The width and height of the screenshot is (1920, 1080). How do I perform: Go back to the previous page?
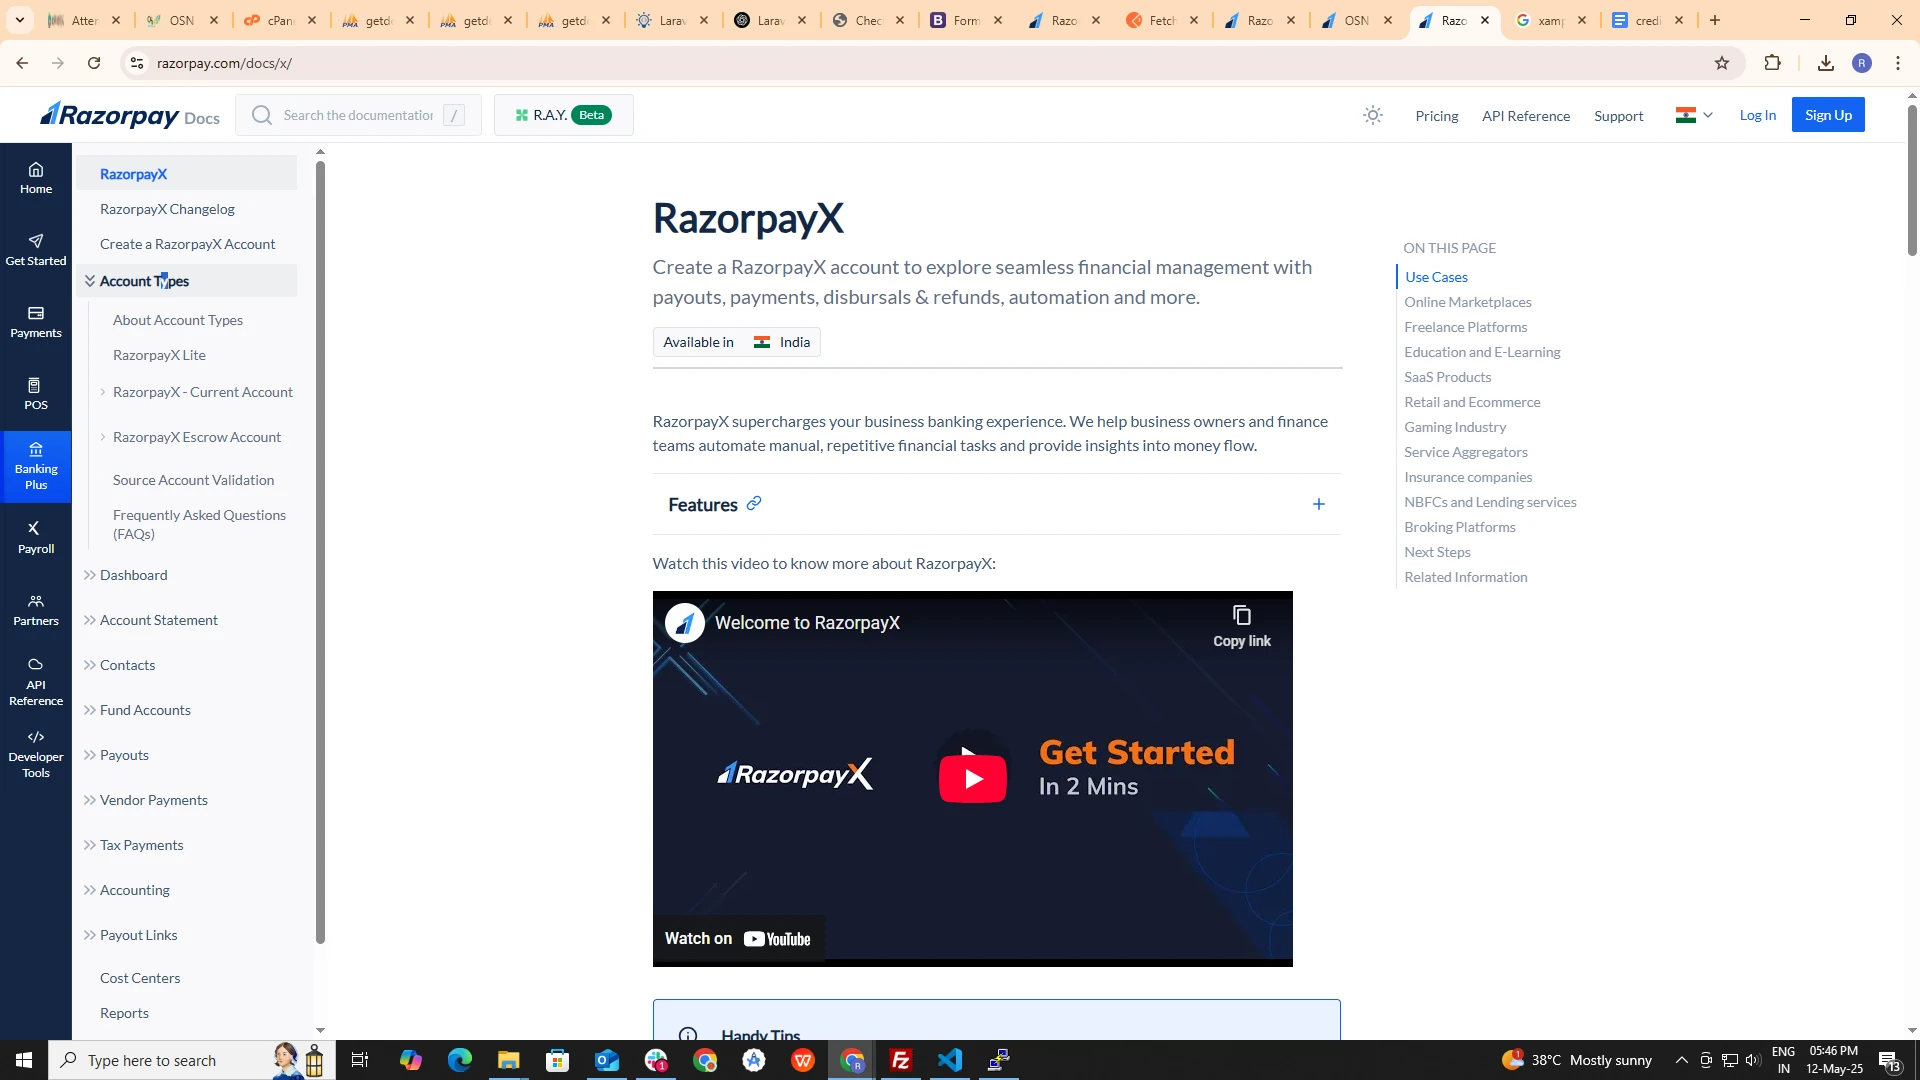tap(22, 63)
